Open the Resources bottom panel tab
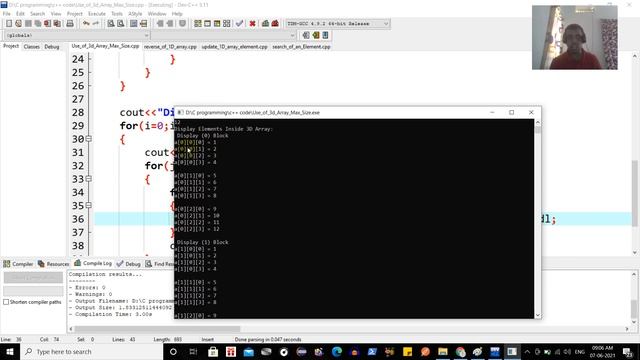This screenshot has height=360, width=640. pyautogui.click(x=53, y=264)
